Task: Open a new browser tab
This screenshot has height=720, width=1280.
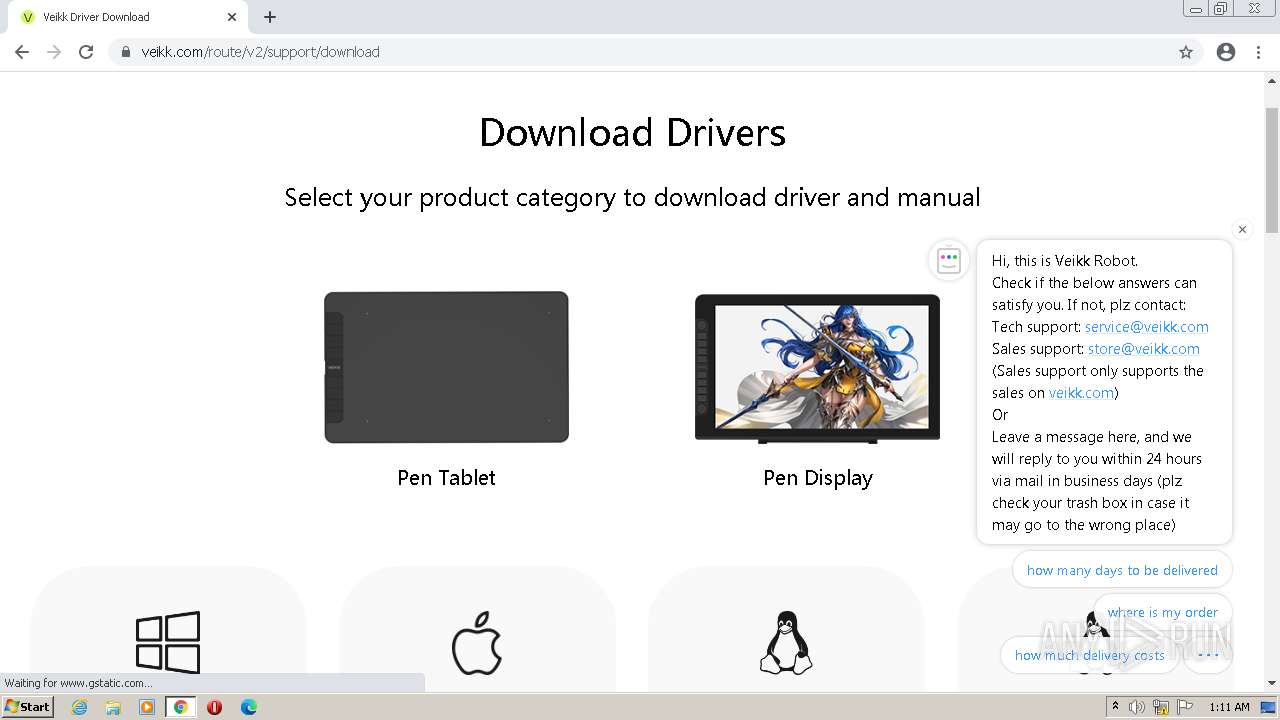Action: (270, 17)
